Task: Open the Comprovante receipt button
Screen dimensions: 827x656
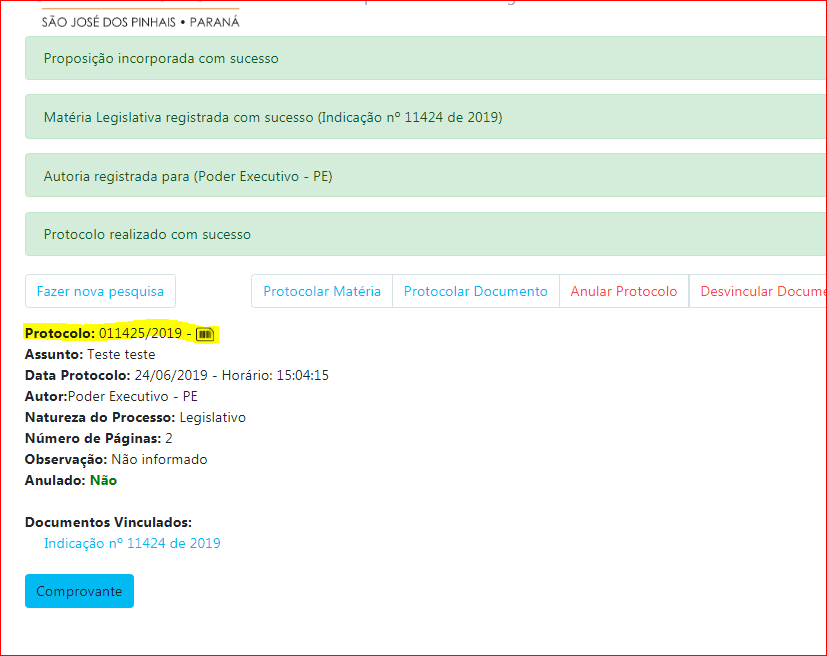Action: click(x=79, y=591)
